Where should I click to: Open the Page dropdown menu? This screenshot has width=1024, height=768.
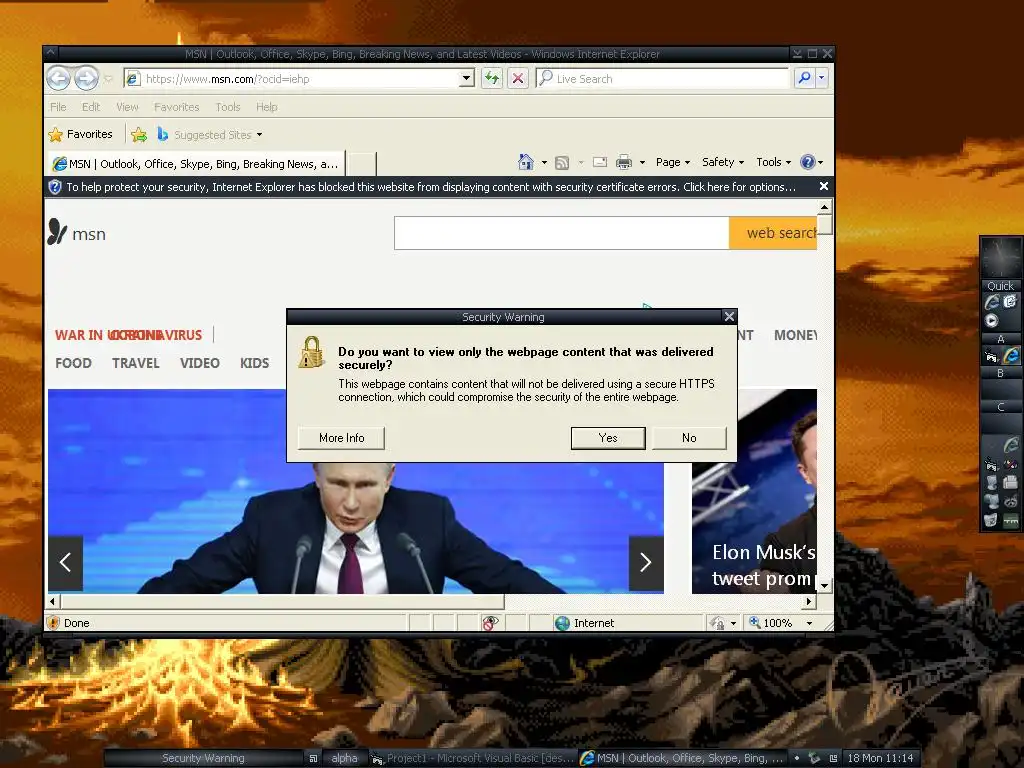(x=673, y=162)
